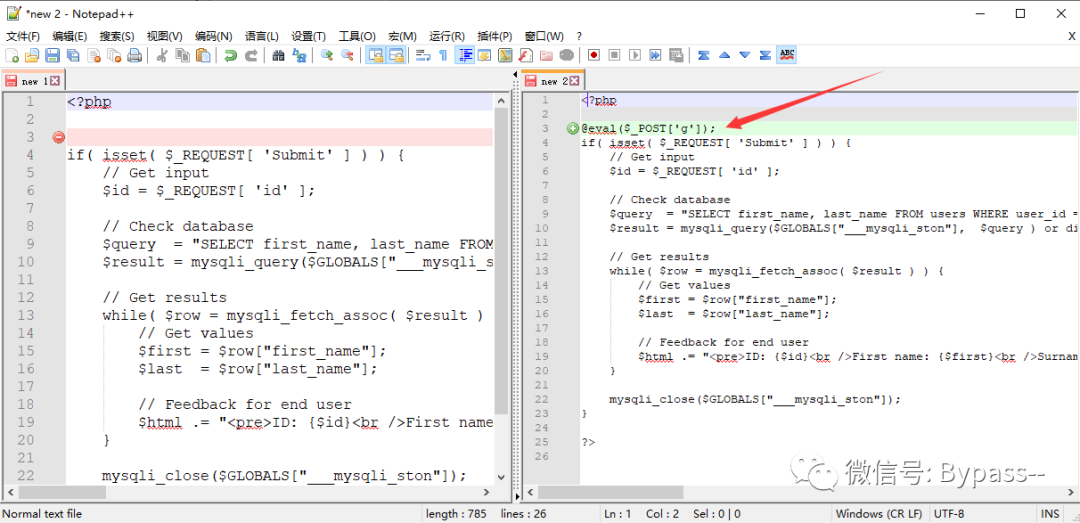This screenshot has height=523, width=1080.
Task: Save the current file with toolbar icon
Action: coord(52,55)
